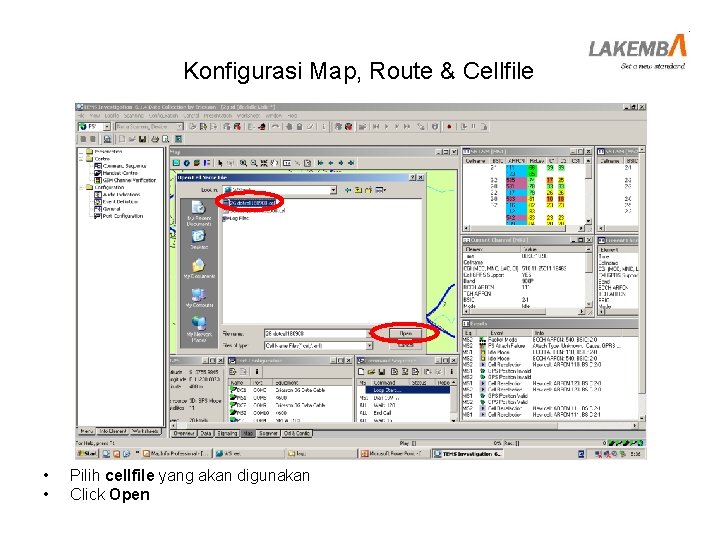The image size is (720, 540).
Task: Open the Files of type dropdown
Action: (369, 345)
